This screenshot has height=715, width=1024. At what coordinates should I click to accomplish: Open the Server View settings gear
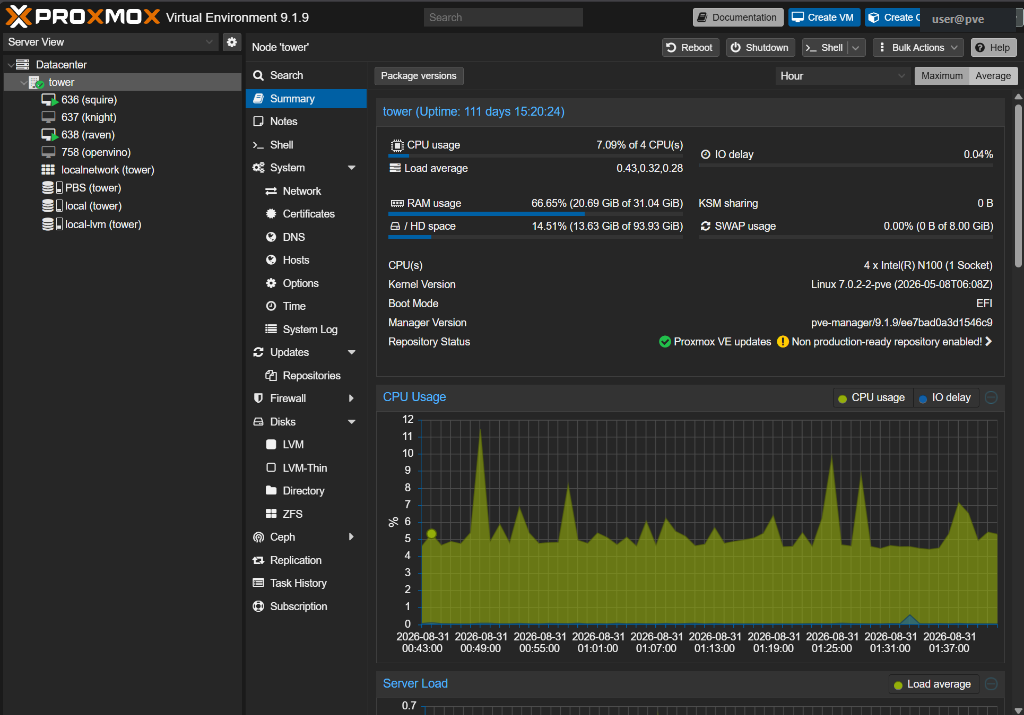tap(231, 42)
